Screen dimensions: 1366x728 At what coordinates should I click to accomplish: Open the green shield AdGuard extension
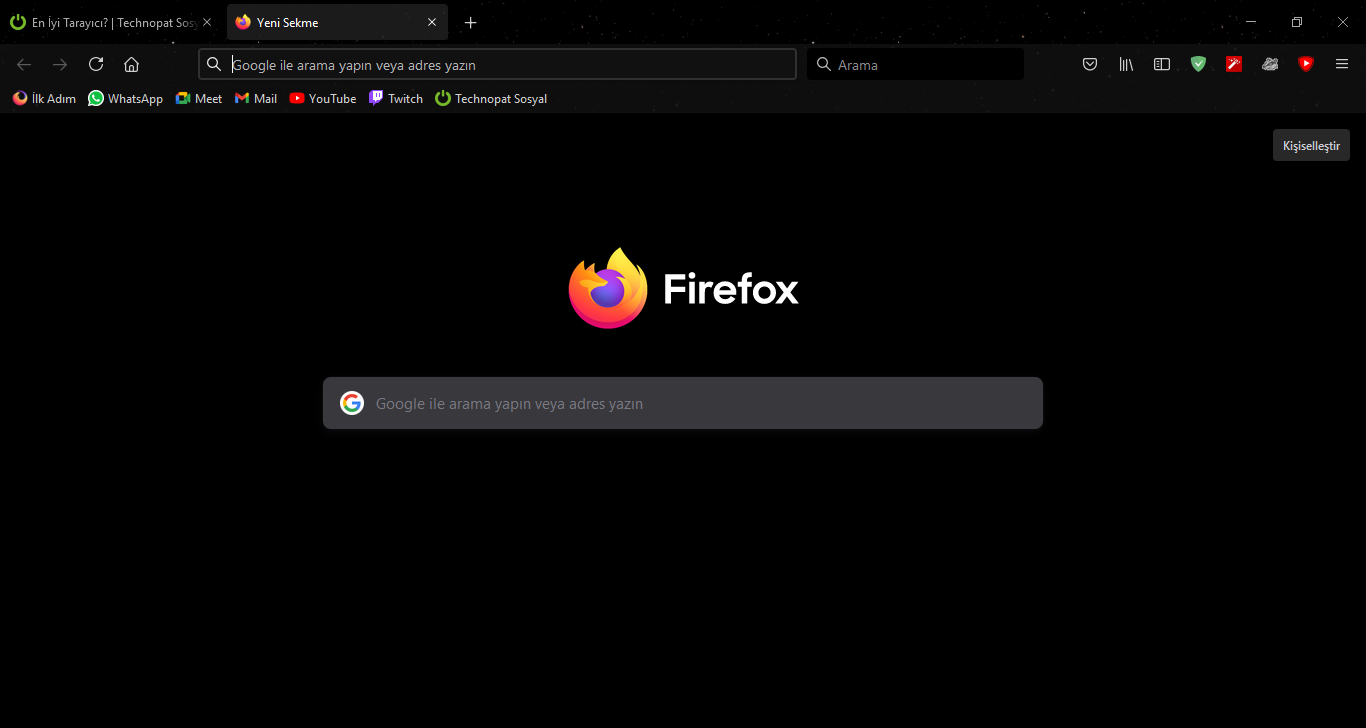[x=1198, y=64]
